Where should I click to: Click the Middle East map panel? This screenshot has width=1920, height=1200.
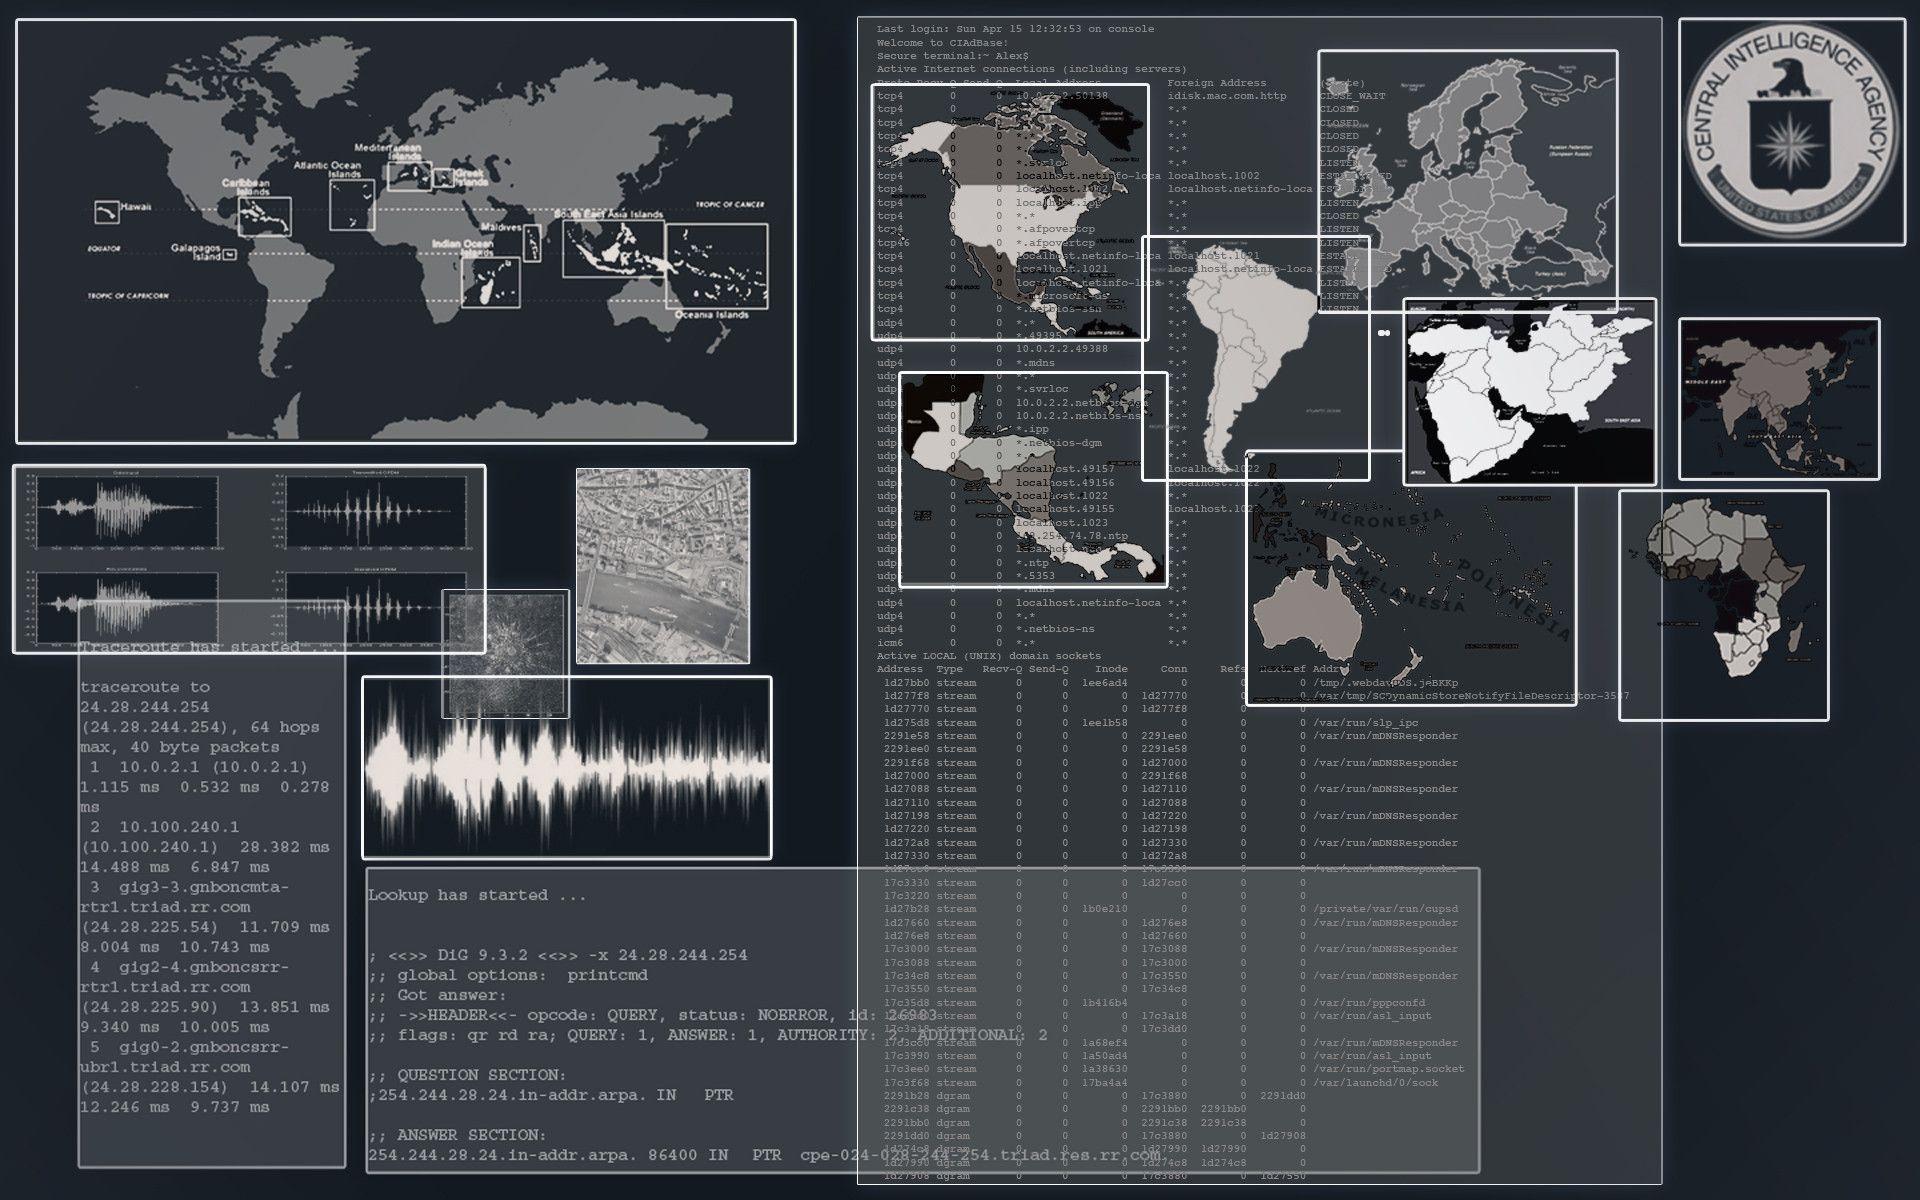[1530, 390]
